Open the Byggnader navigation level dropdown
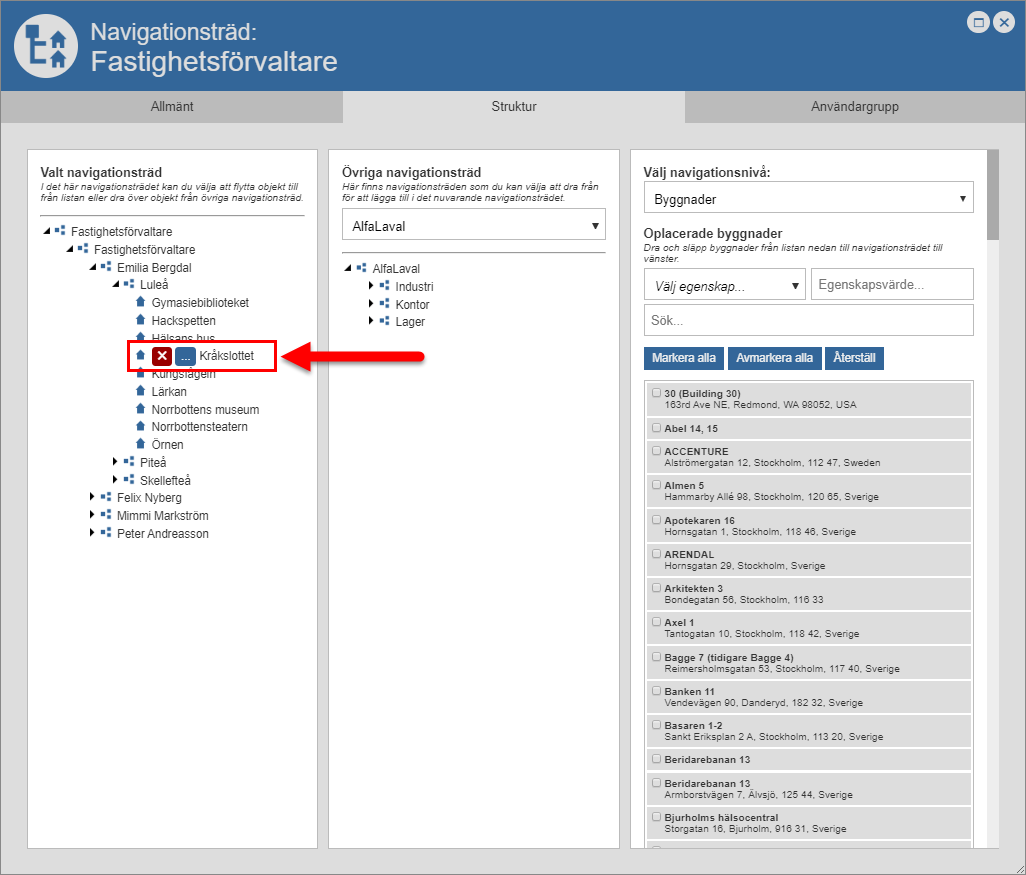This screenshot has width=1026, height=875. 808,199
